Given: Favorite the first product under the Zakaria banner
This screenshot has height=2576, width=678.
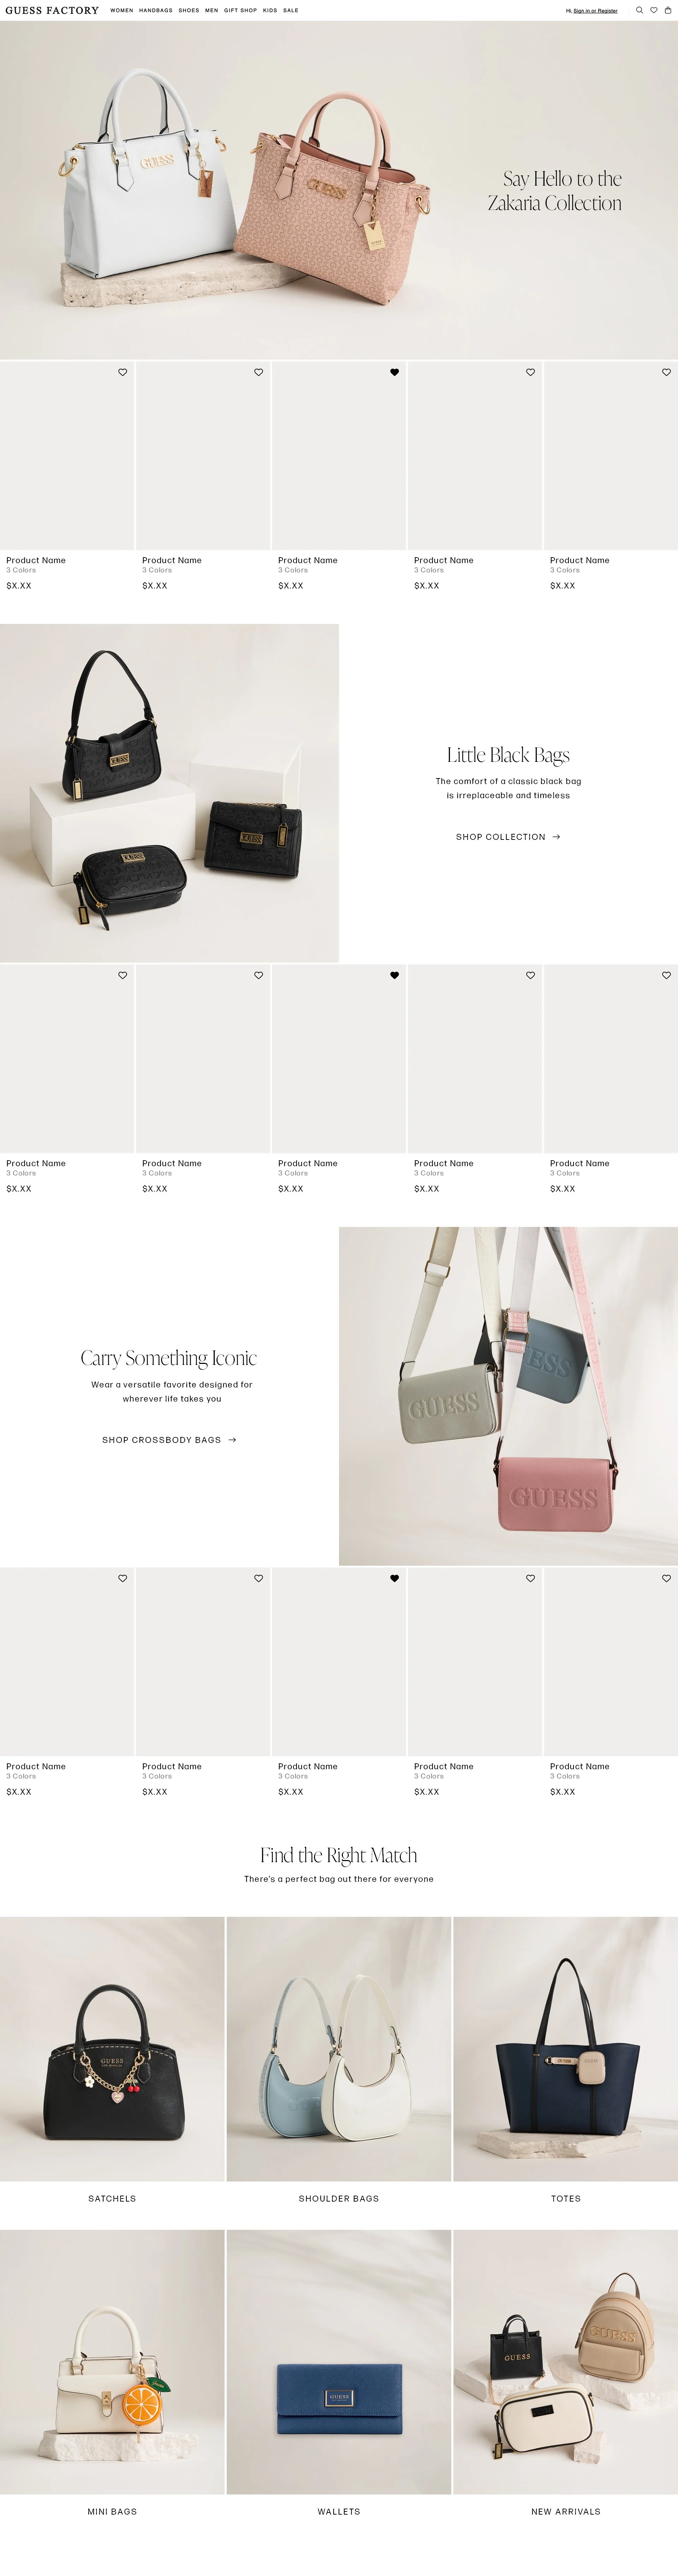Looking at the screenshot, I should coord(123,372).
